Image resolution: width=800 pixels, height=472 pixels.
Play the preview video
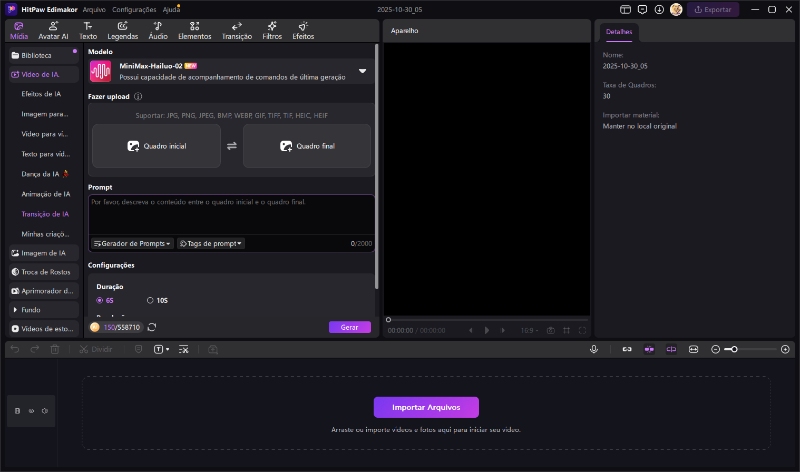(x=487, y=331)
